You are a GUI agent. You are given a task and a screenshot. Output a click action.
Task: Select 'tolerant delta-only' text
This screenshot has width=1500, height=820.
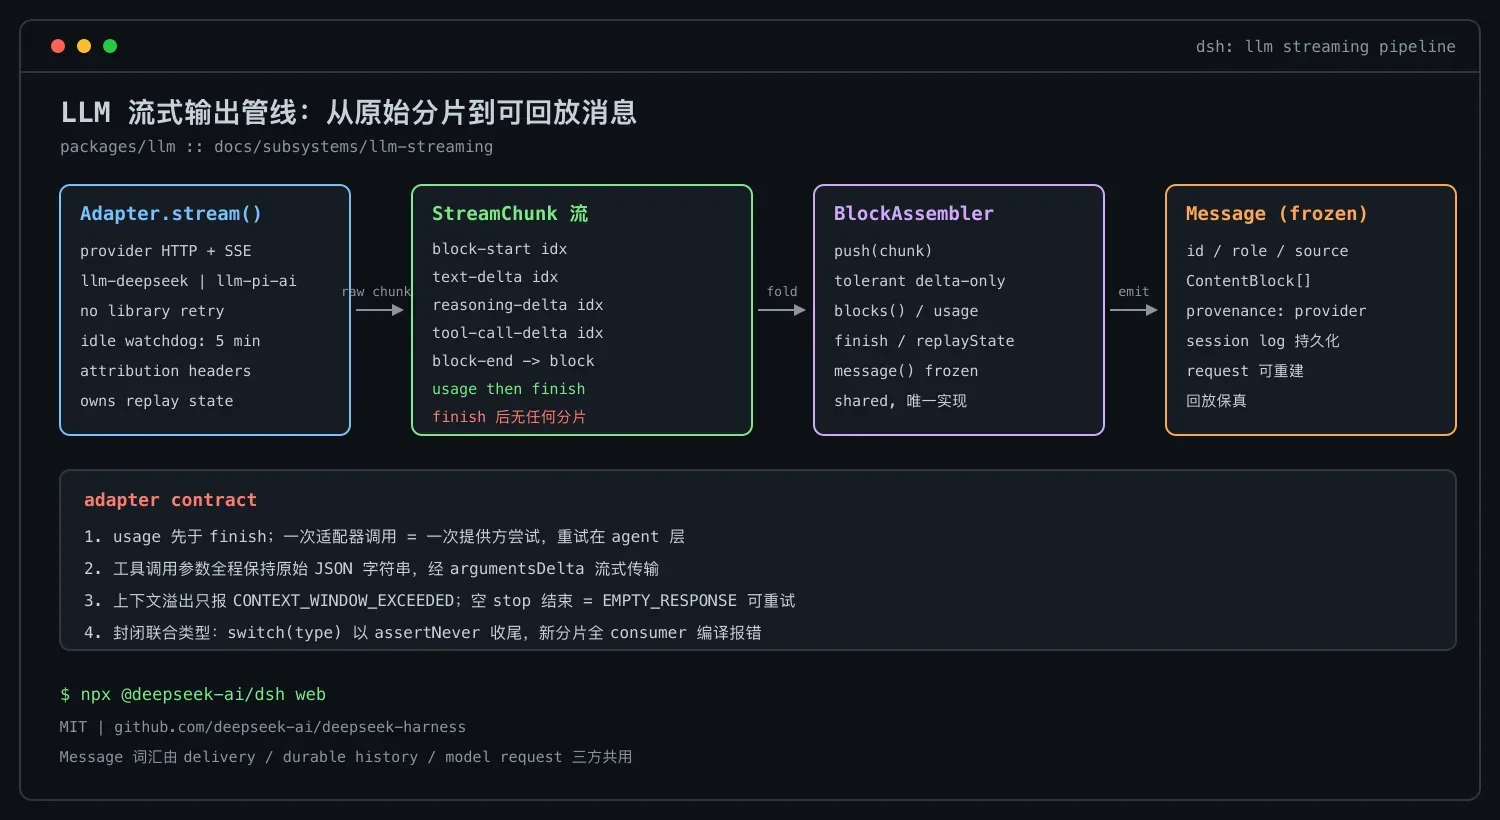920,281
